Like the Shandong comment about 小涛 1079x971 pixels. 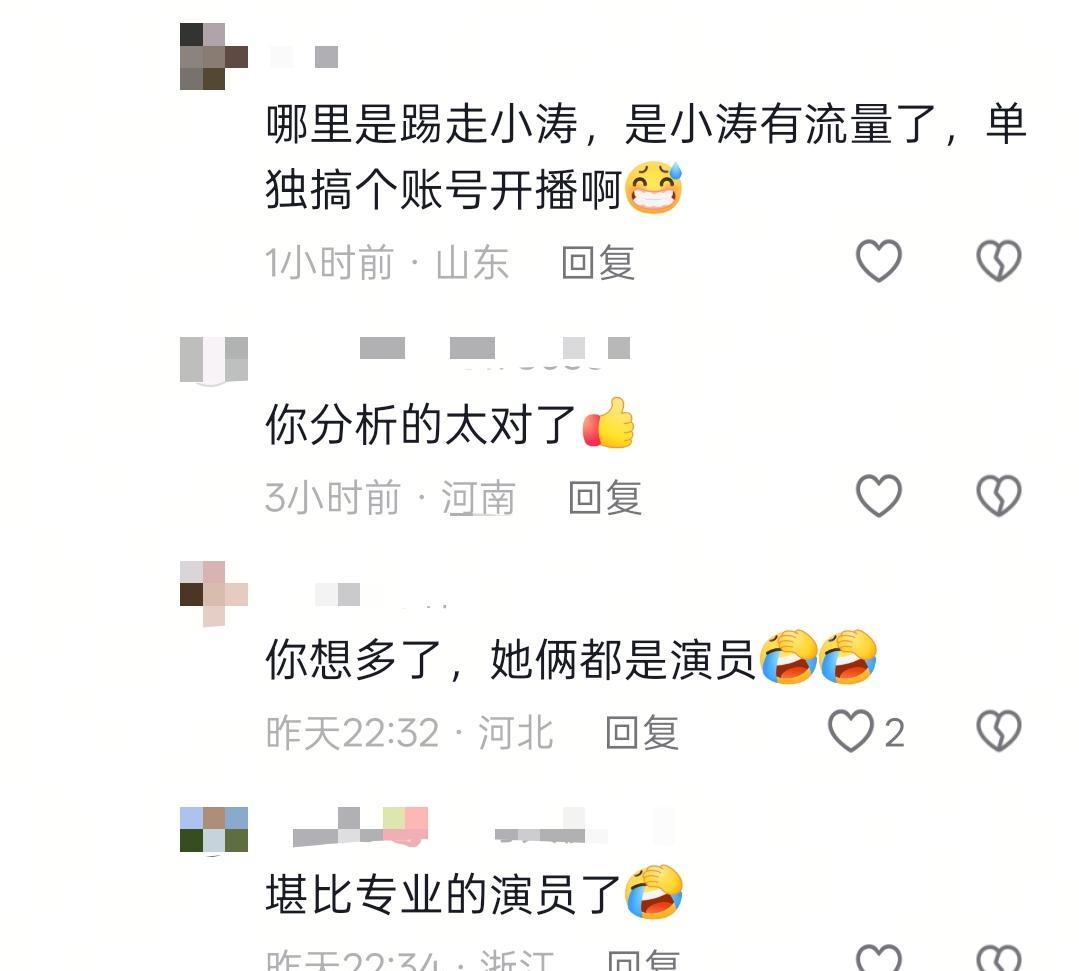pyautogui.click(x=879, y=261)
